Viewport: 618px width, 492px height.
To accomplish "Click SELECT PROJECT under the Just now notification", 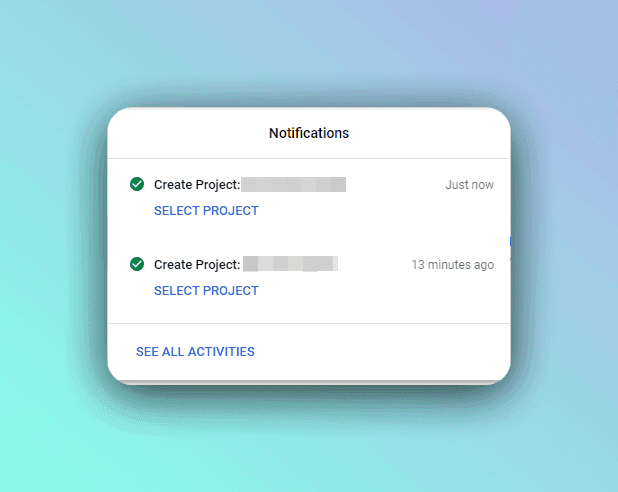I will point(206,211).
